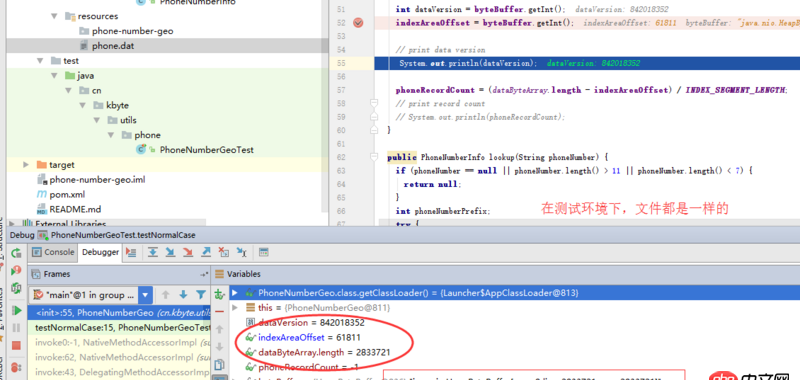The width and height of the screenshot is (800, 380).
Task: Click the green Resume Program icon
Action: pos(16,310)
